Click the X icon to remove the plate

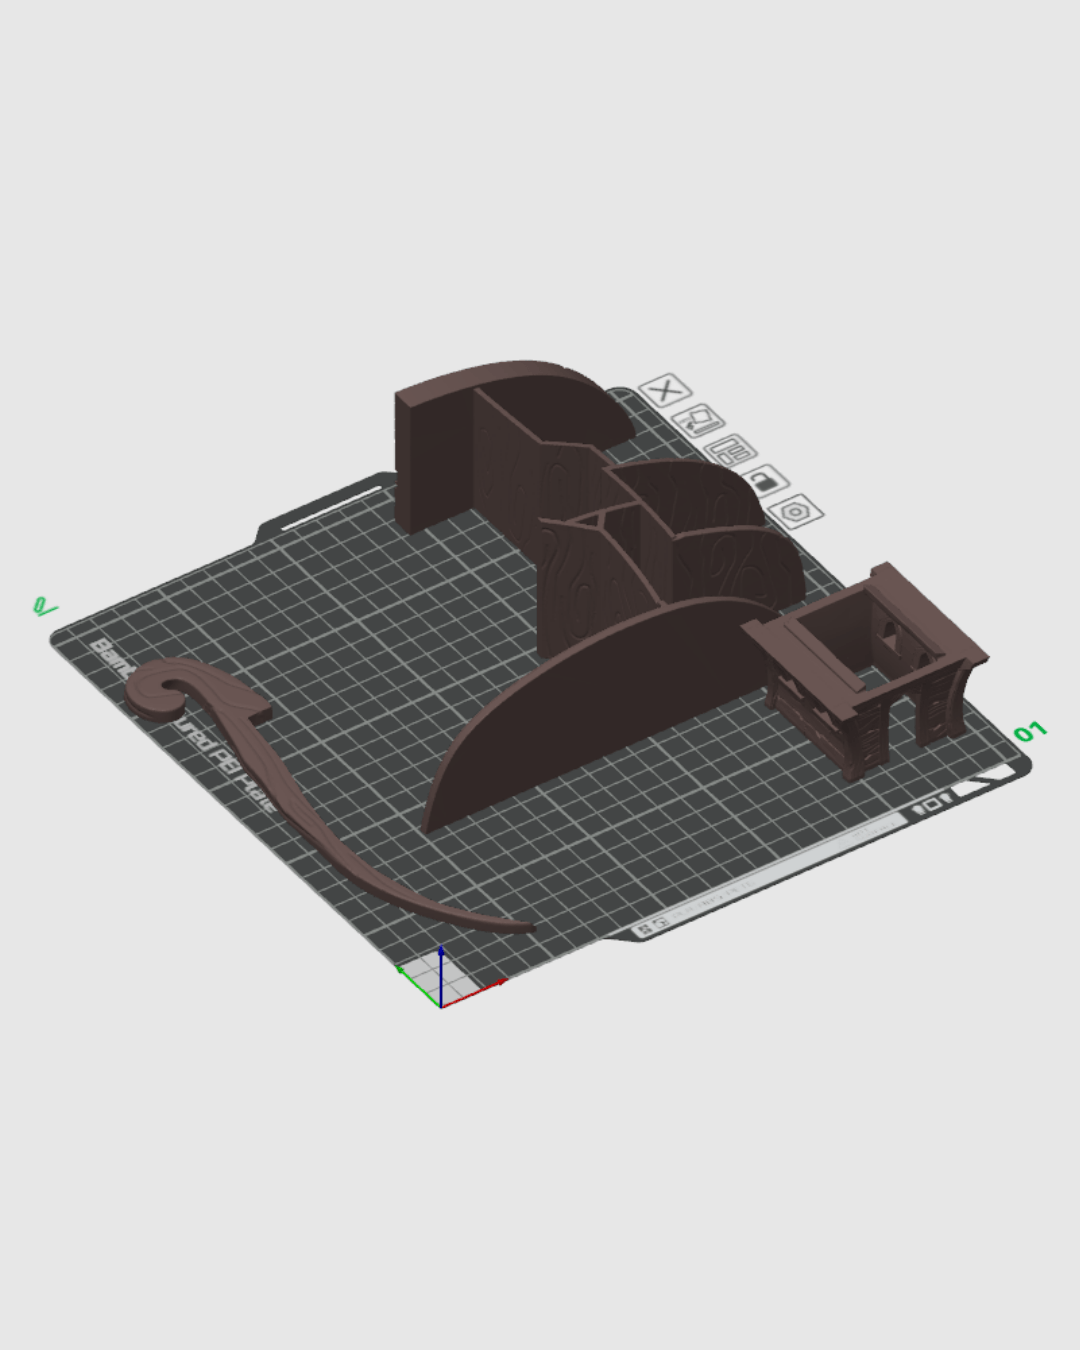(x=664, y=390)
